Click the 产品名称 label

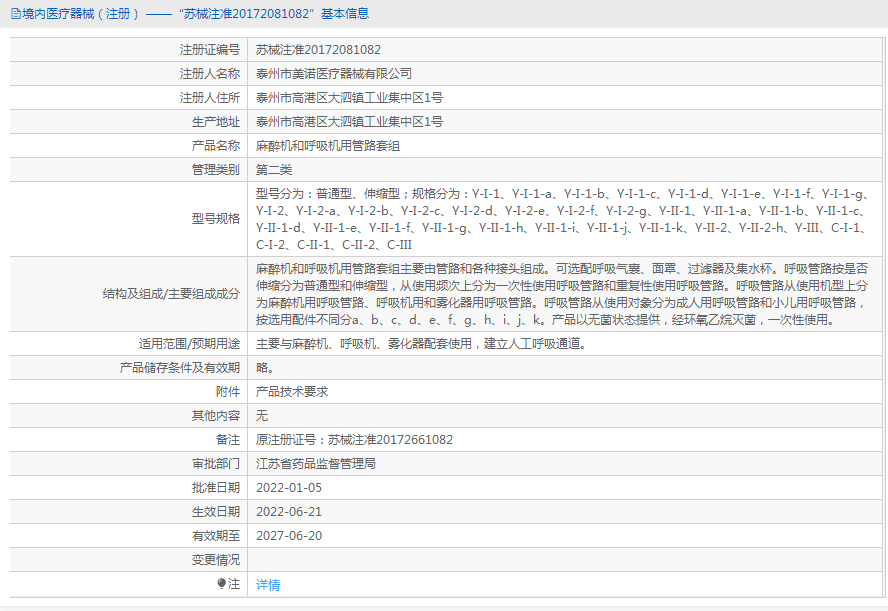pos(216,146)
